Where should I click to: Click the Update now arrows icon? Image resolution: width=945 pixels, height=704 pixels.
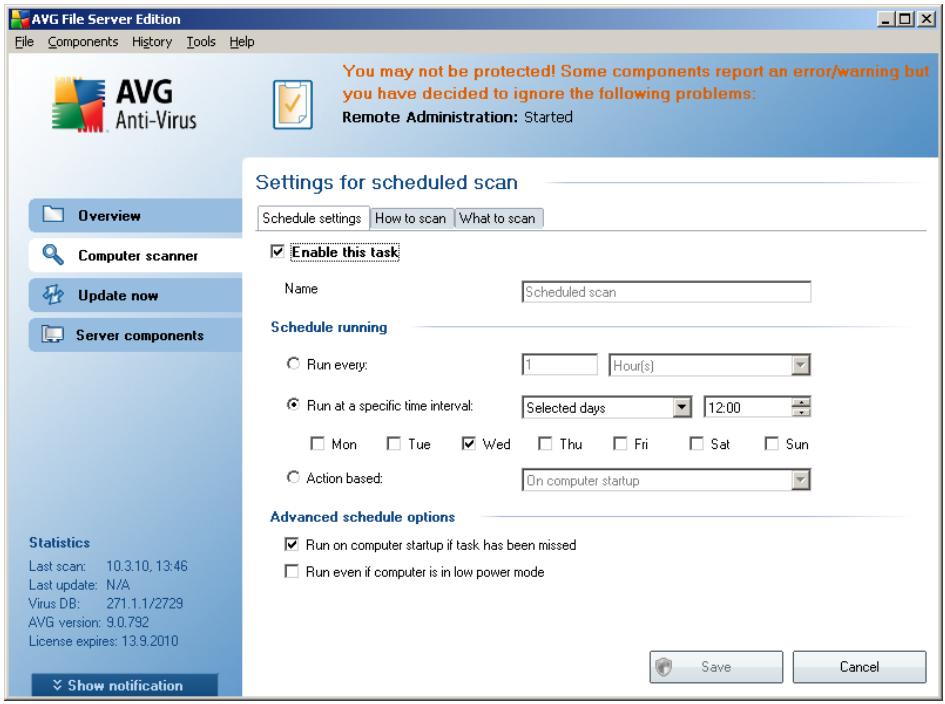pyautogui.click(x=53, y=295)
